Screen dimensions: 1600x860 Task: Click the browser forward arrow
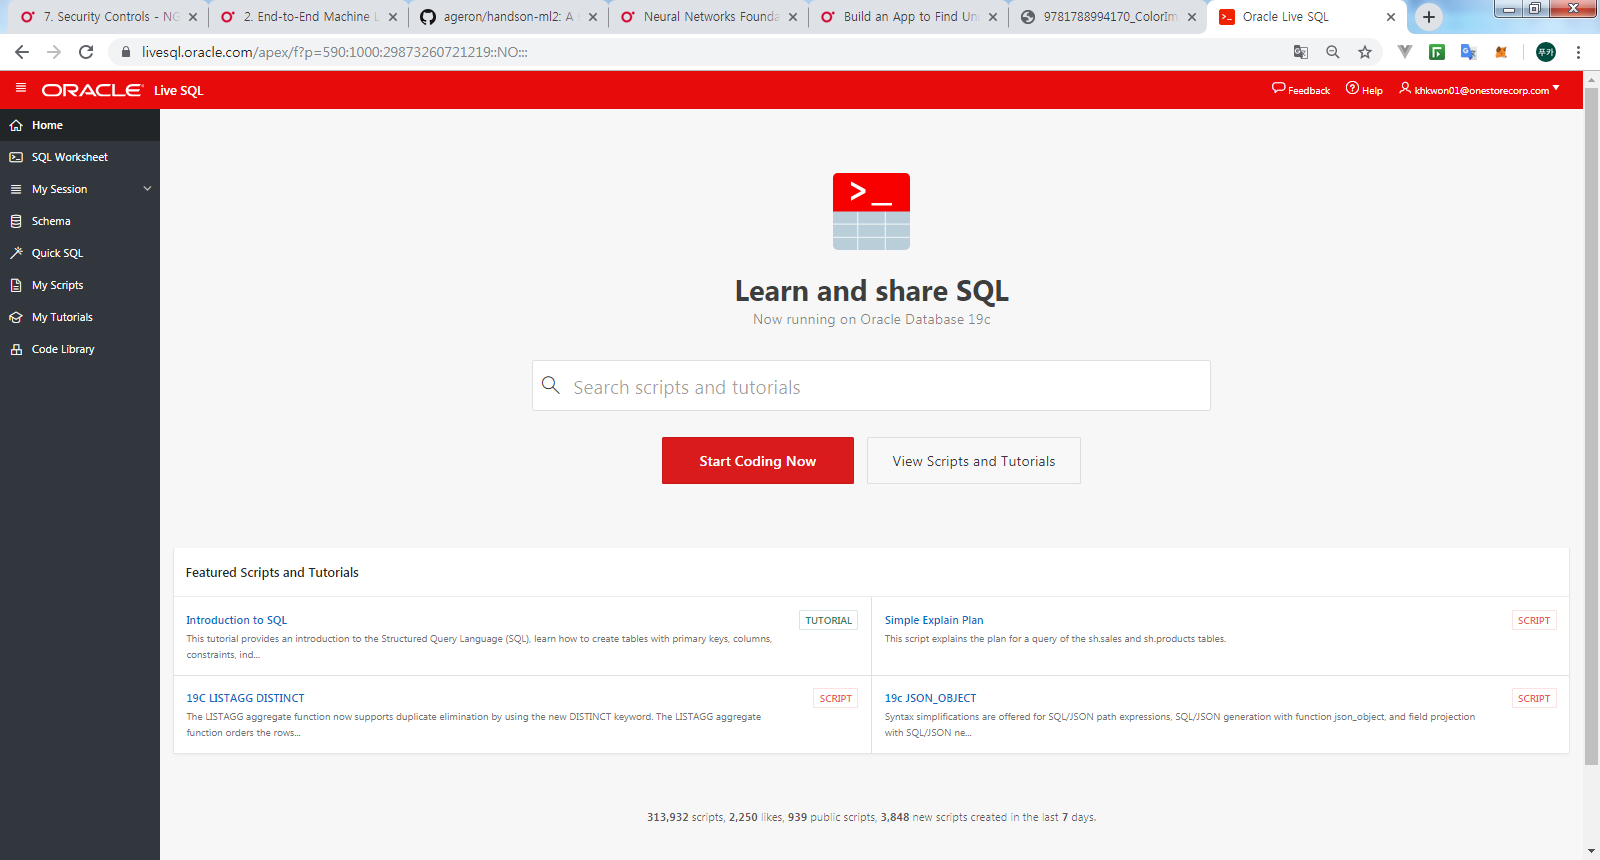pyautogui.click(x=54, y=52)
